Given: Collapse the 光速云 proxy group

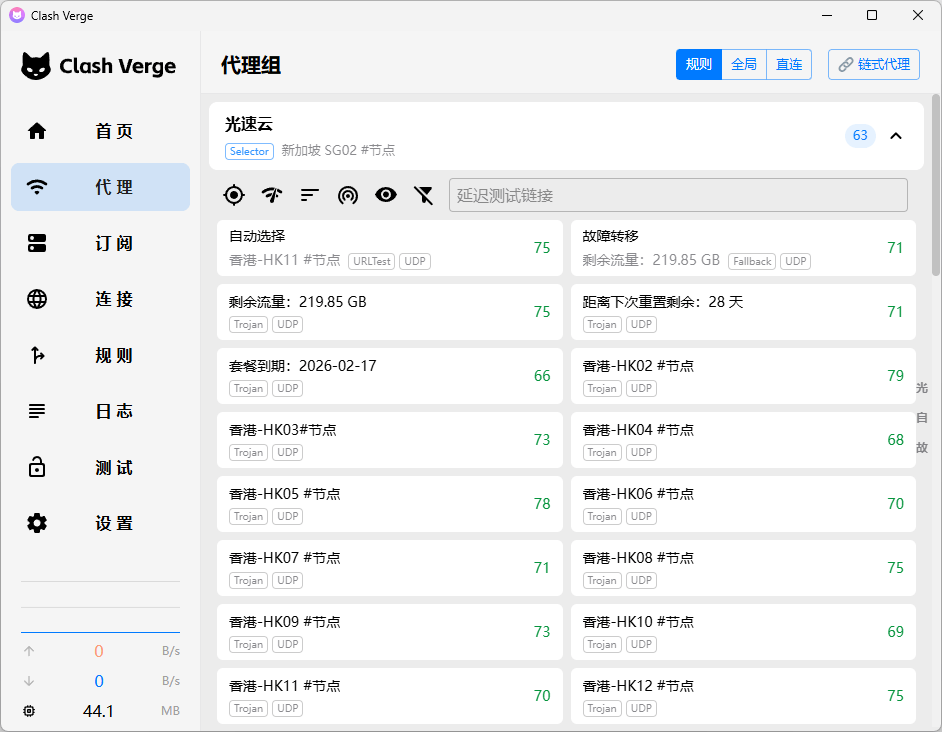Looking at the screenshot, I should (x=896, y=136).
